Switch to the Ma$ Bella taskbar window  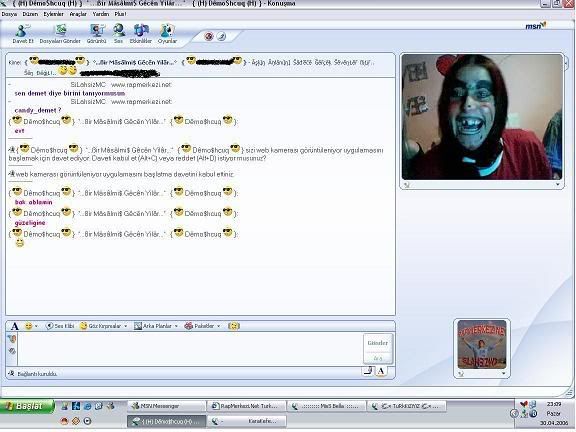(x=325, y=406)
